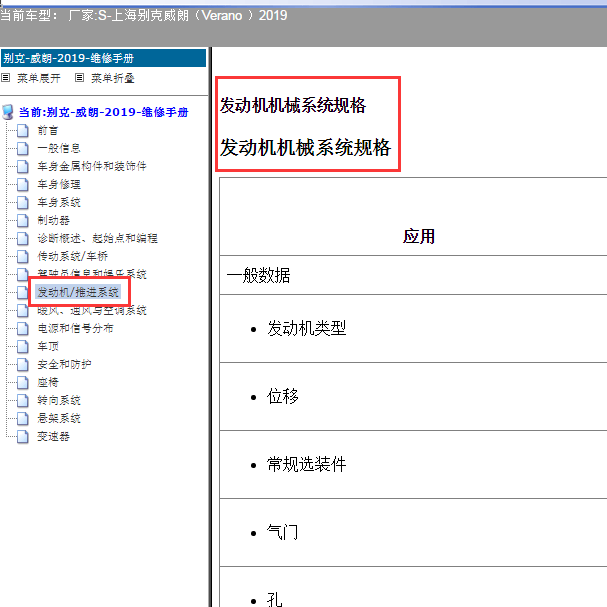This screenshot has width=607, height=607.
Task: Open the 安全和防护 section
Action: pyautogui.click(x=64, y=364)
